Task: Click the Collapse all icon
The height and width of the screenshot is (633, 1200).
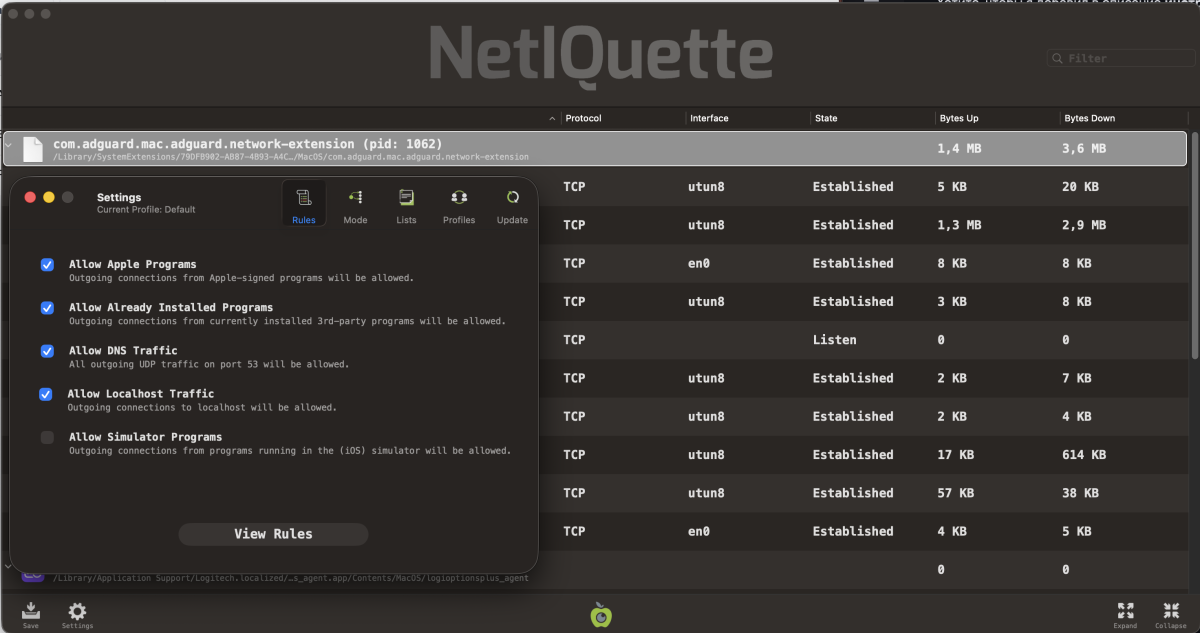Action: pos(1170,613)
